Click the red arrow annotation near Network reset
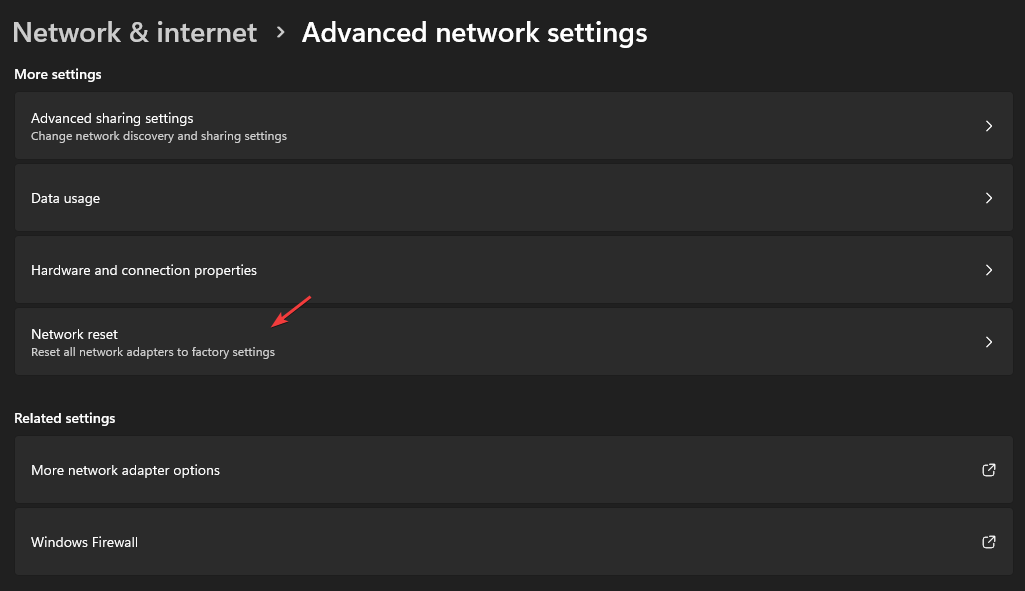This screenshot has height=591, width=1025. (x=291, y=311)
